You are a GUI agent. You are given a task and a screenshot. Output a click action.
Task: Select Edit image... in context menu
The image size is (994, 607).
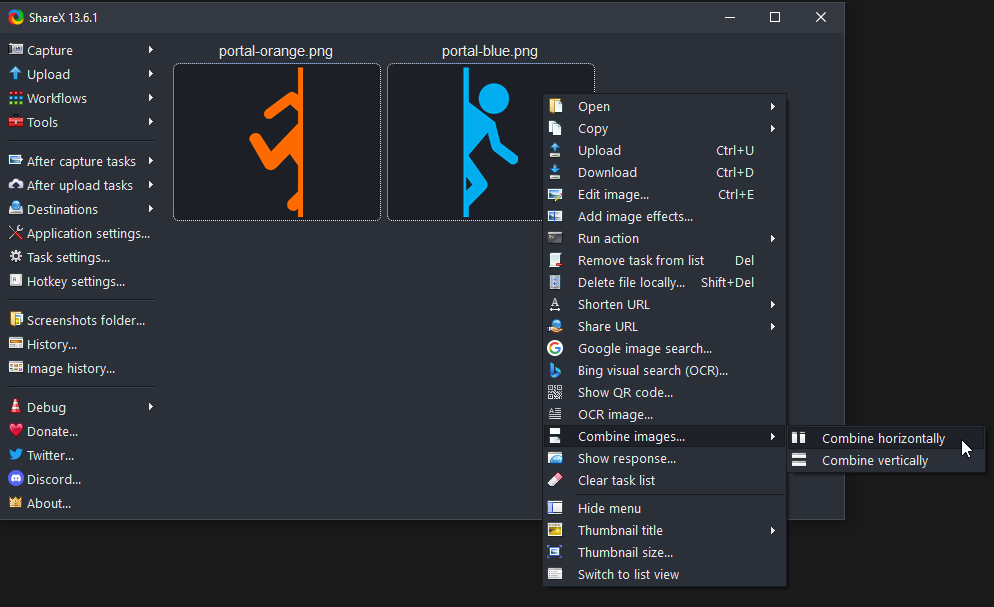664,195
